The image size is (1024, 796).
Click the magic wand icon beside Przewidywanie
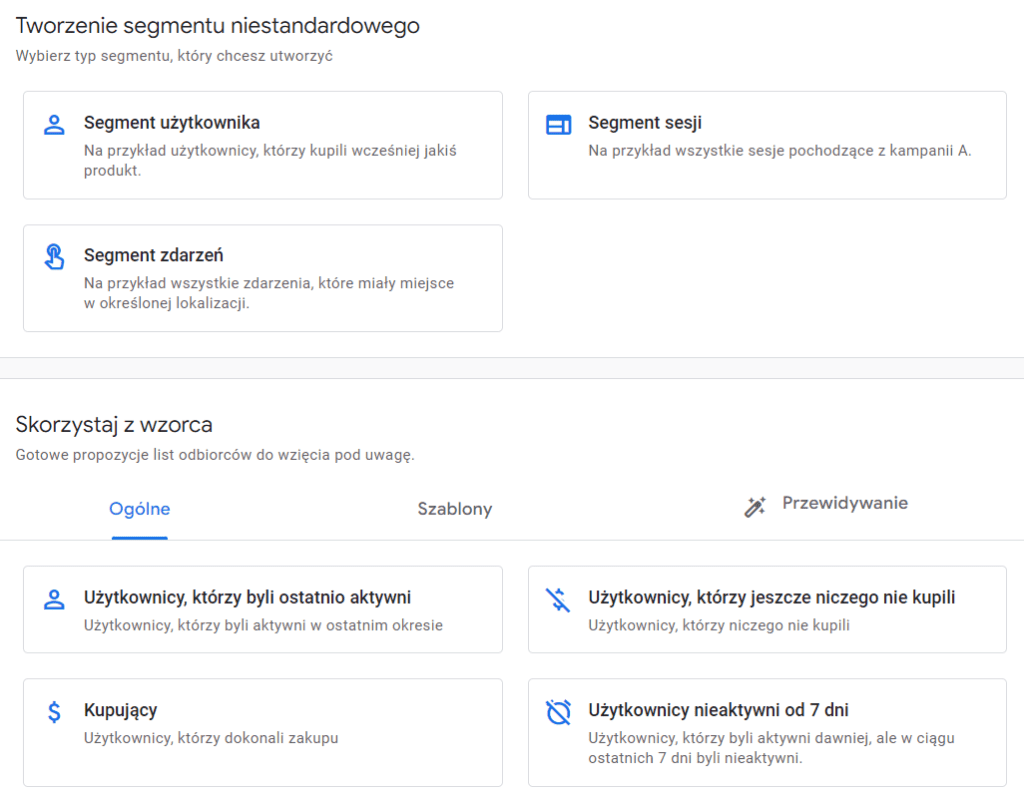pos(755,506)
